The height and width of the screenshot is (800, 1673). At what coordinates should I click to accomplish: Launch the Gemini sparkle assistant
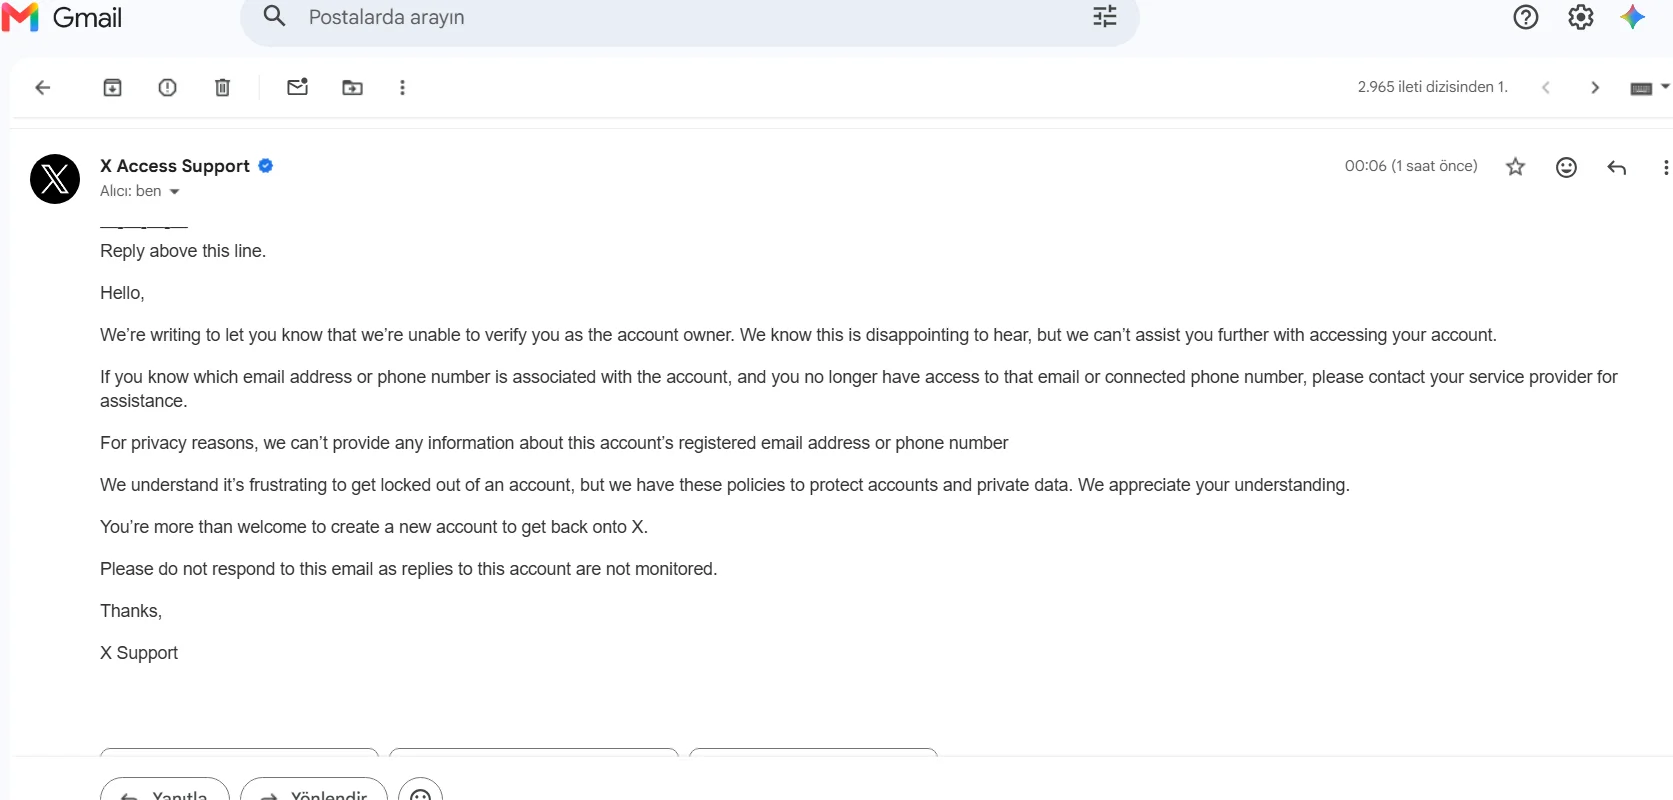[x=1633, y=17]
